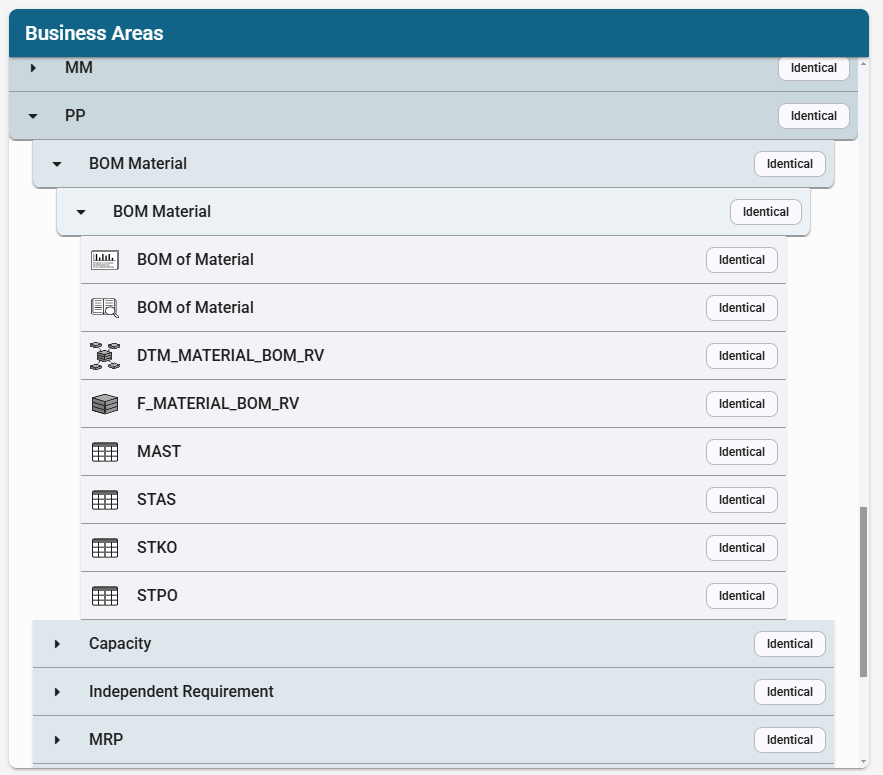
Task: Expand the MM business area
Action: point(33,68)
